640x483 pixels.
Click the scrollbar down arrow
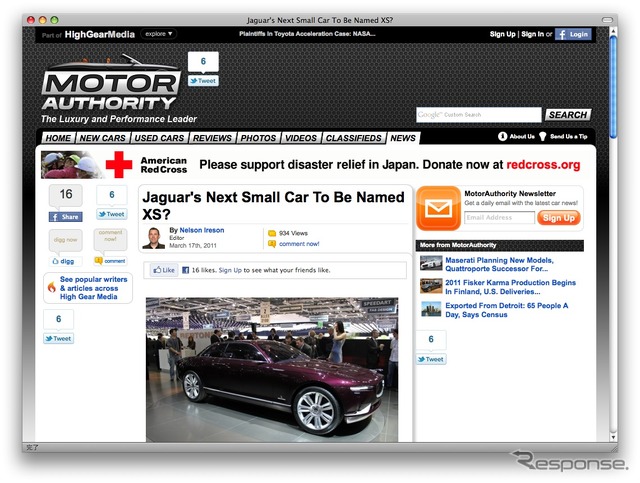pyautogui.click(x=613, y=437)
